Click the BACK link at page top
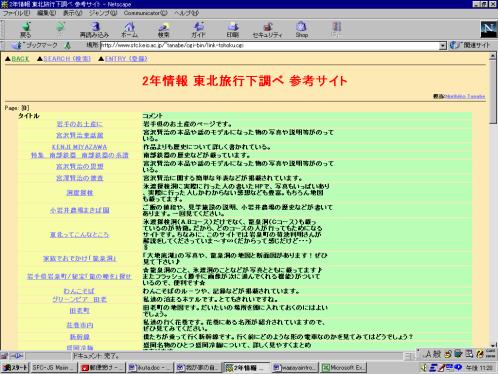The width and height of the screenshot is (498, 374). tap(20, 59)
